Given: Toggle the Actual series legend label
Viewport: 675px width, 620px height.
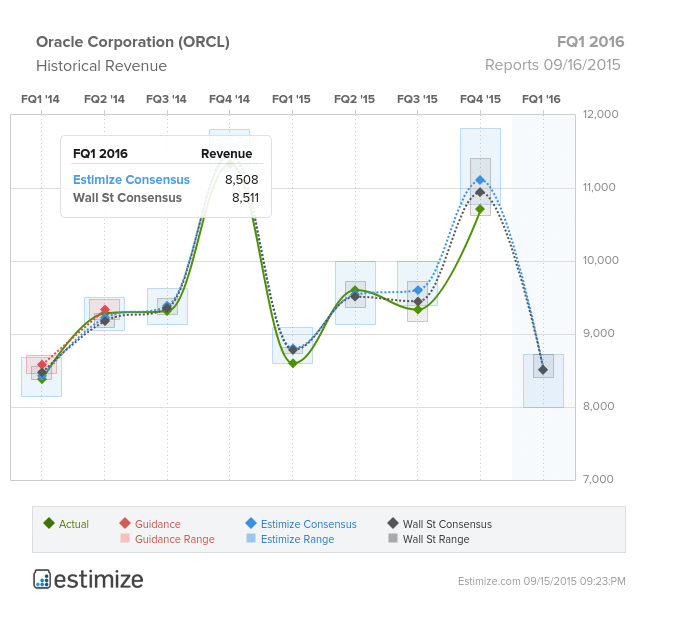Looking at the screenshot, I should click(74, 524).
